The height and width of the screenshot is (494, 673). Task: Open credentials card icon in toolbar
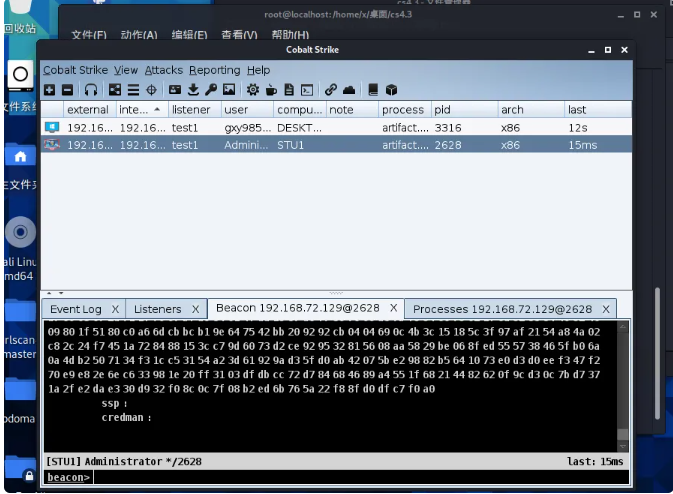[x=175, y=90]
